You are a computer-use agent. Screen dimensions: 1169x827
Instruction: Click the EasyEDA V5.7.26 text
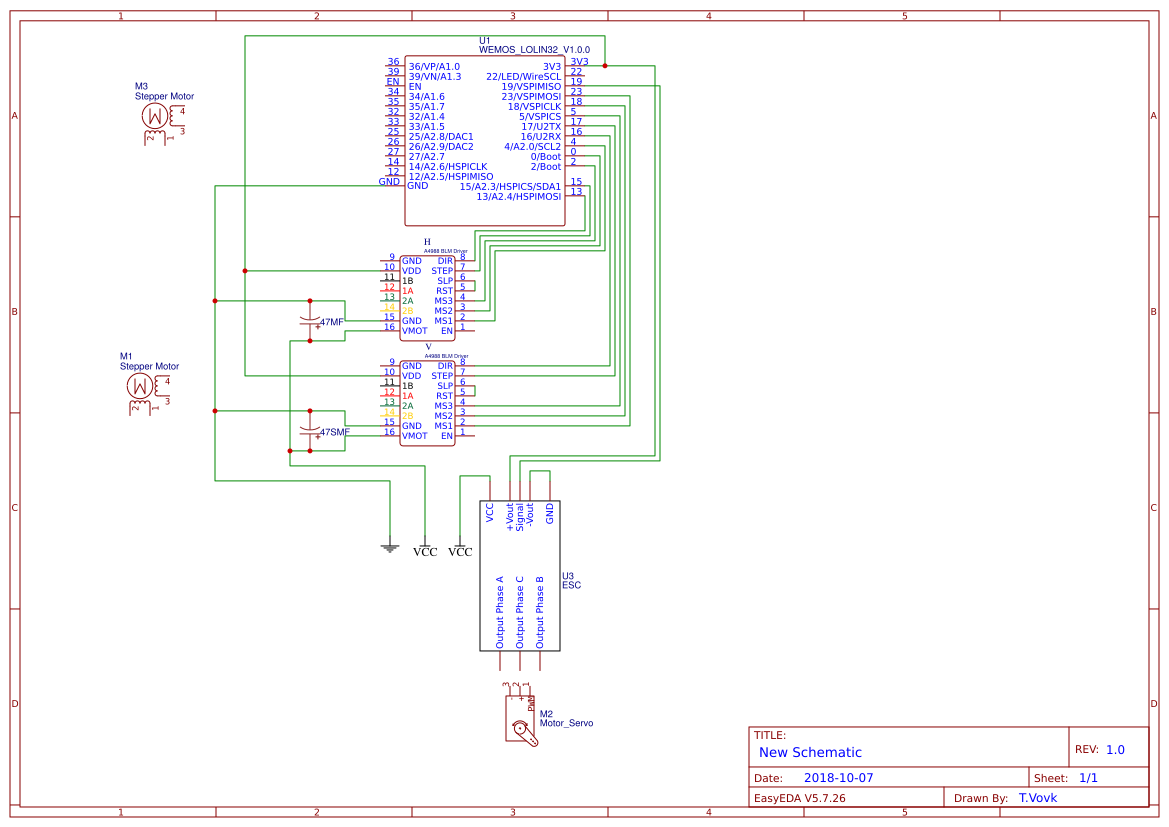click(799, 798)
